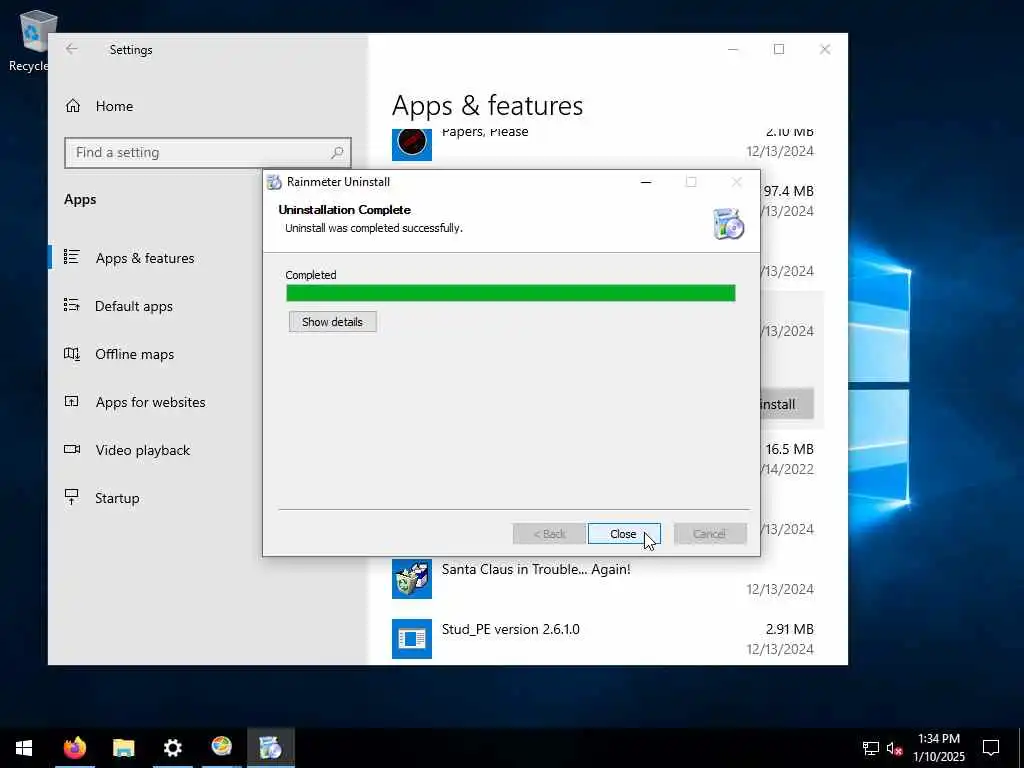Click the Find a setting search box
1024x768 pixels.
[208, 153]
